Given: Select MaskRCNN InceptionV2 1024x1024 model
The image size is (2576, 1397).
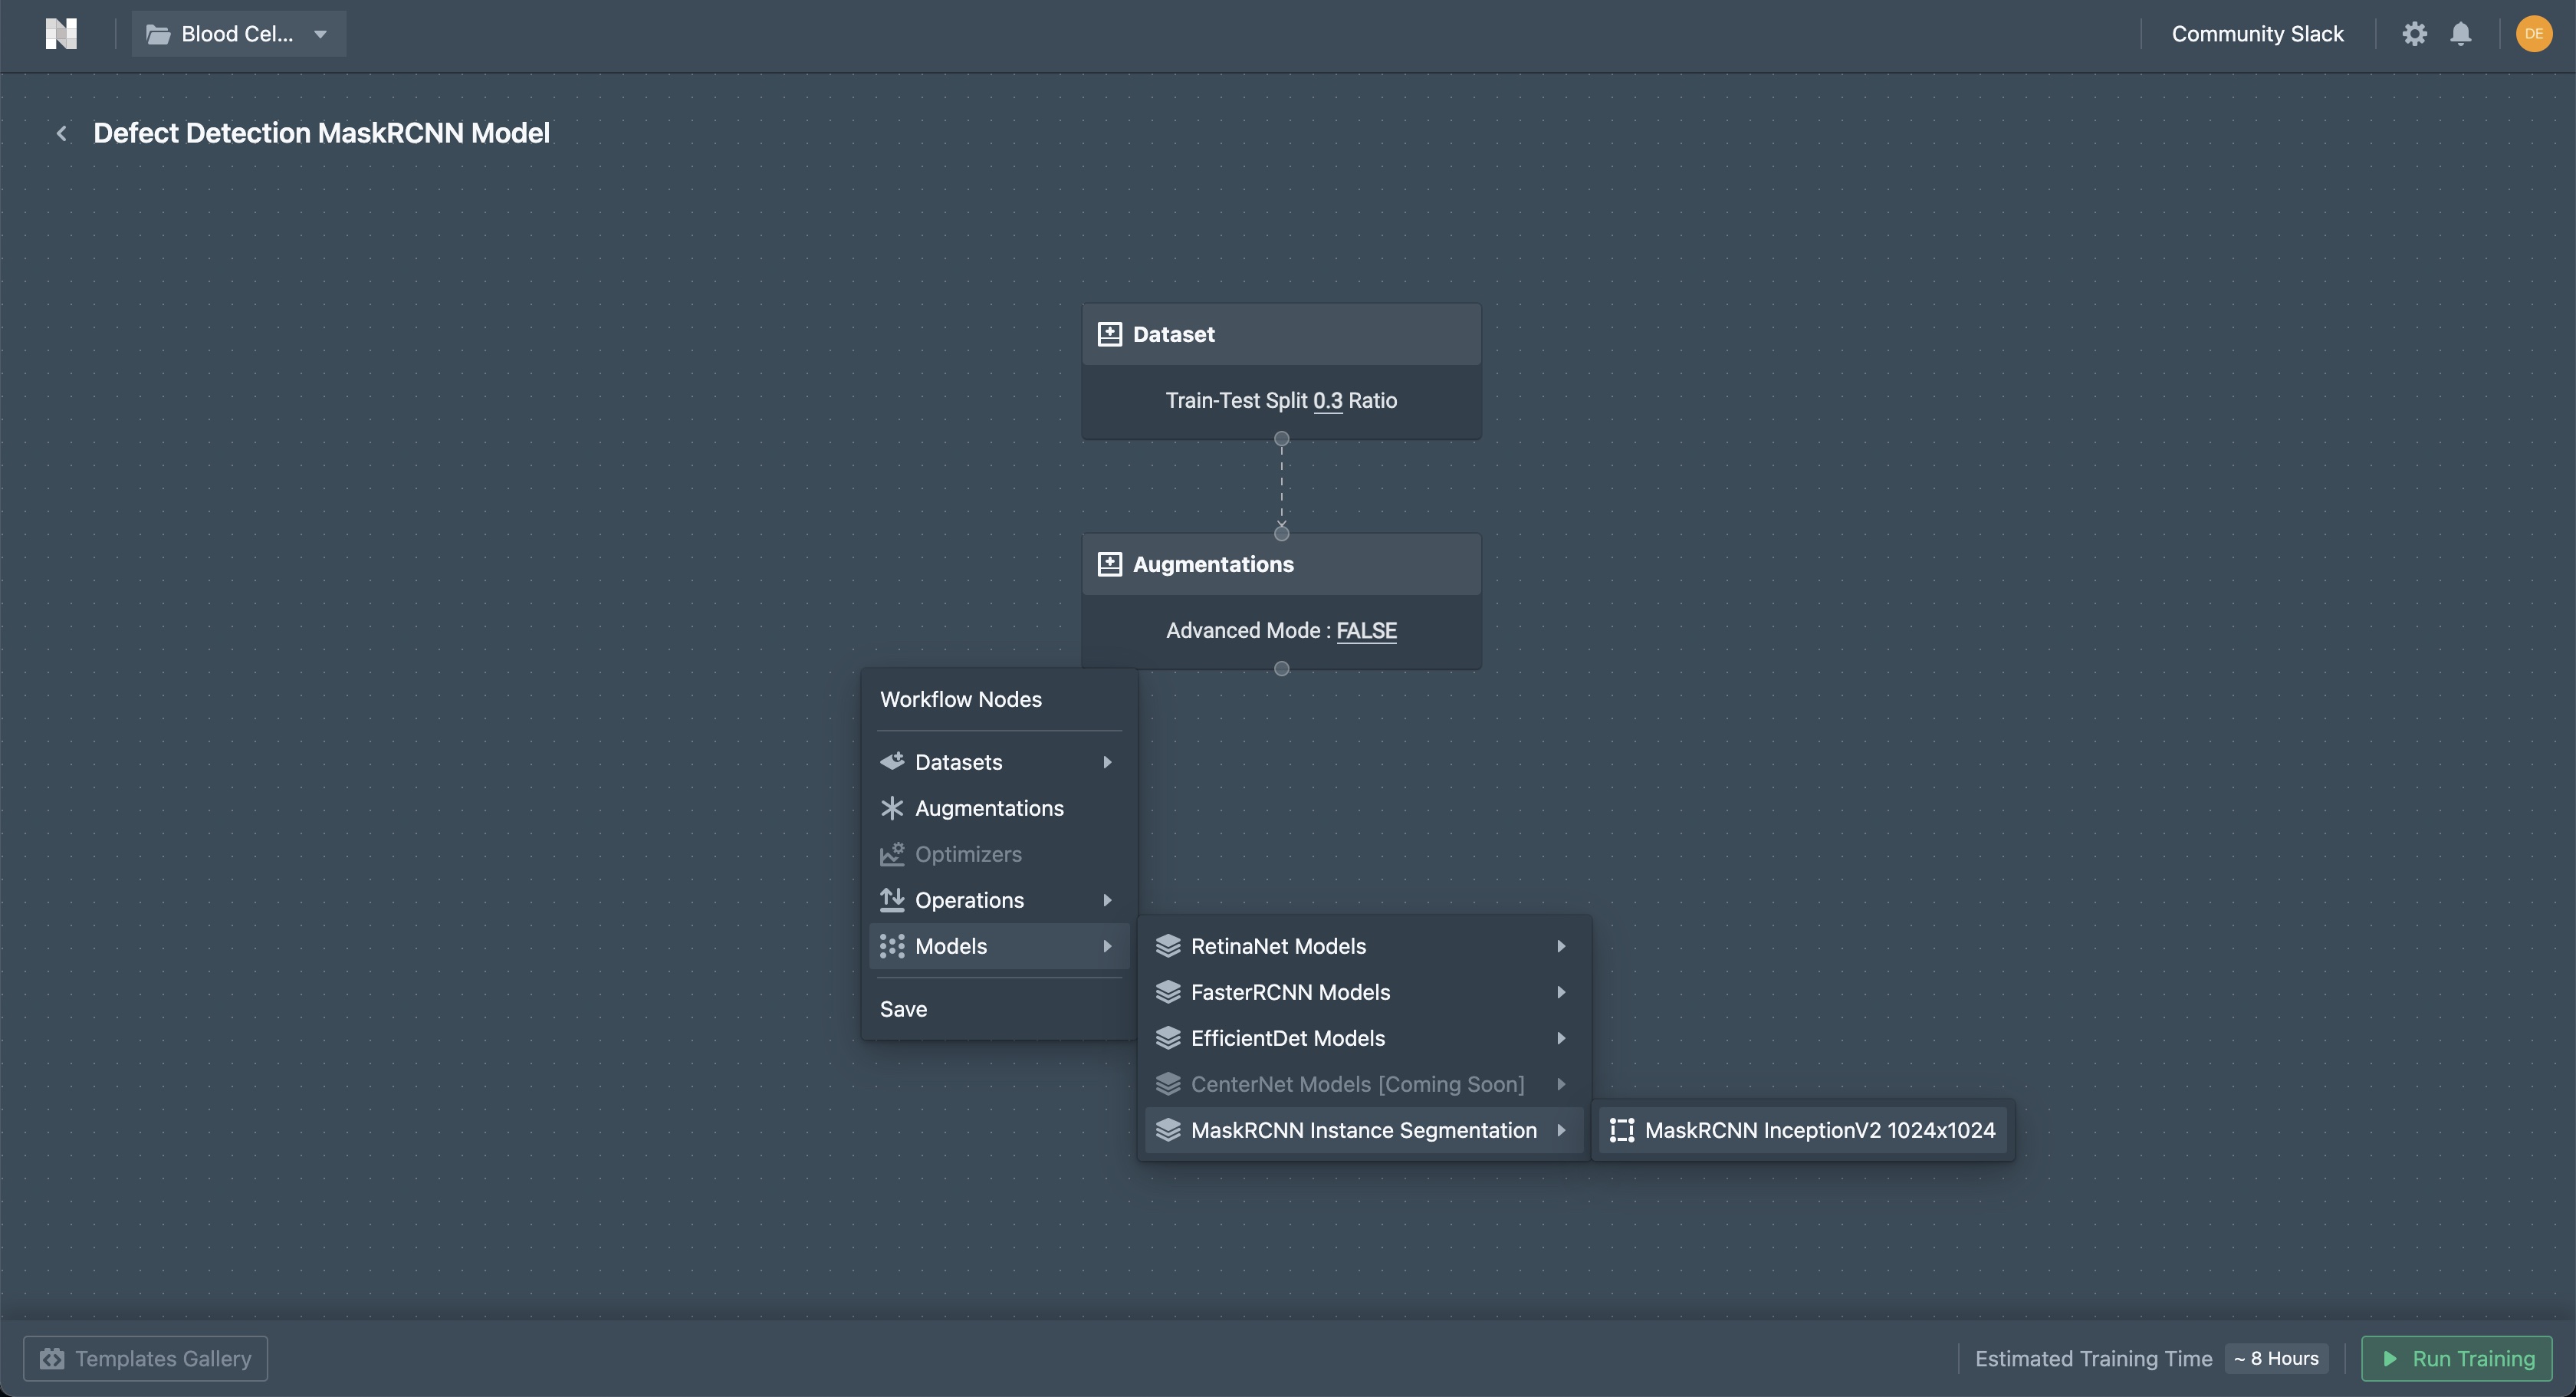Looking at the screenshot, I should point(1802,1130).
